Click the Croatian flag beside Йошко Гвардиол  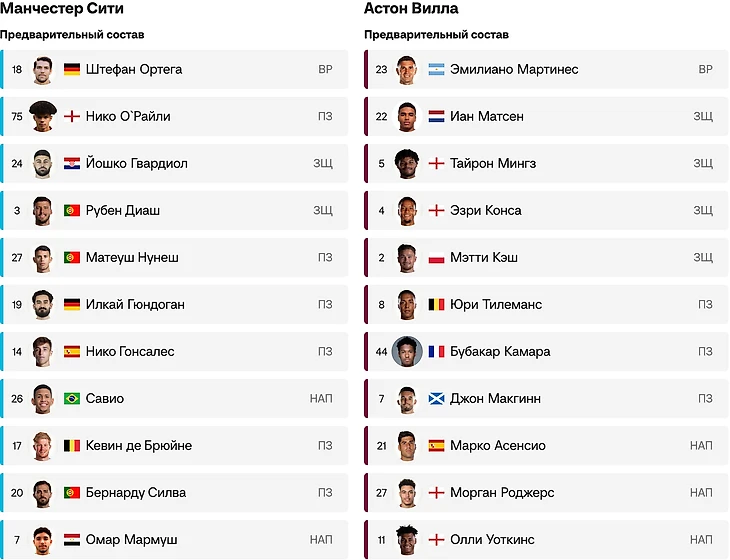[x=72, y=164]
